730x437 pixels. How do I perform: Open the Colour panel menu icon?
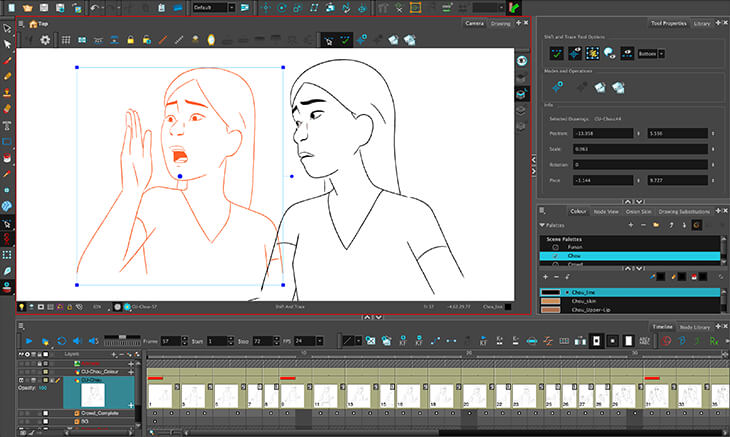tap(542, 211)
